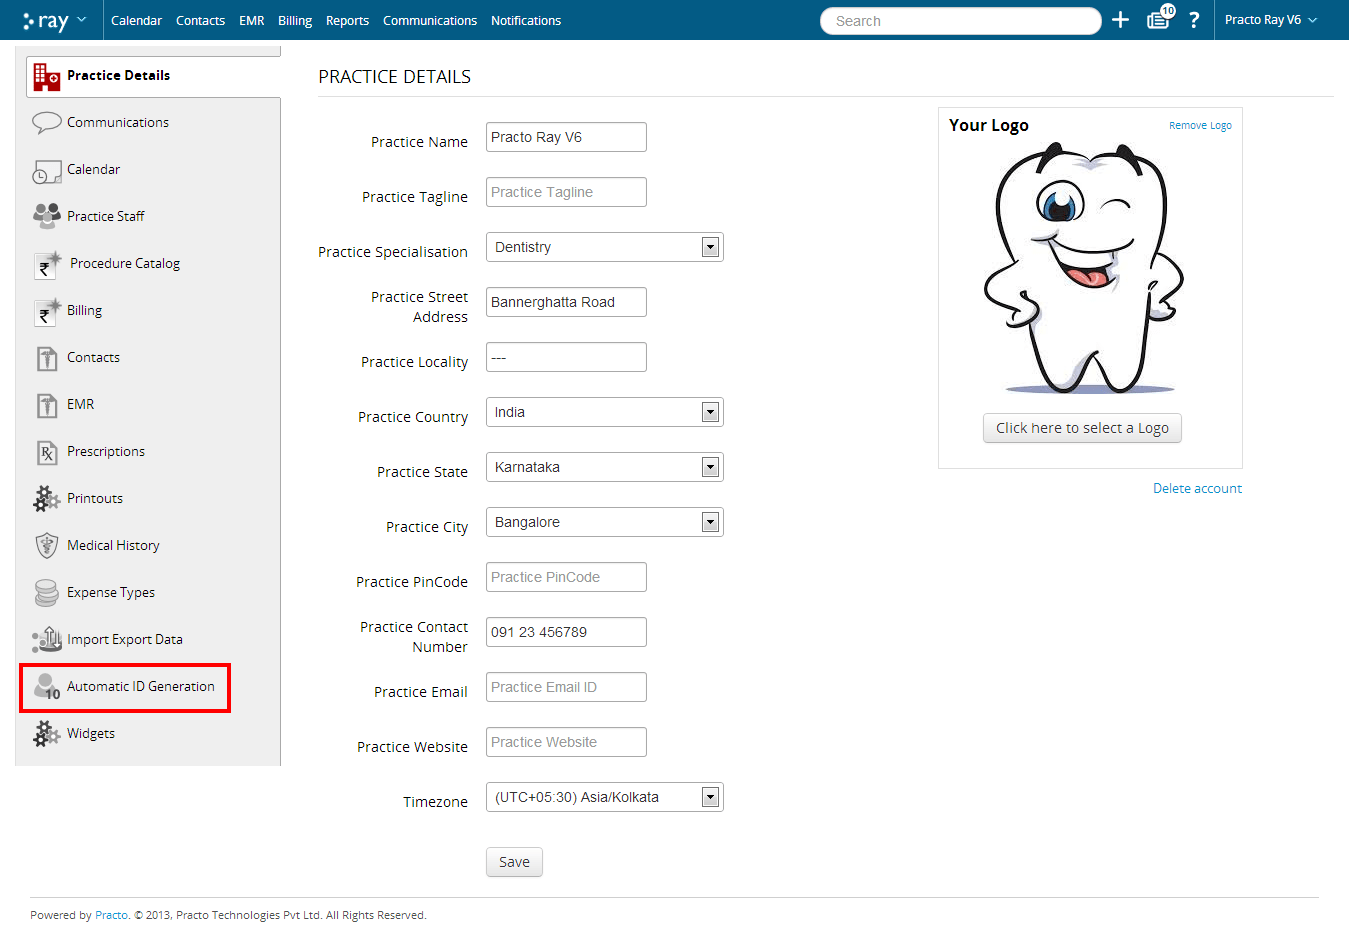Click the add (+) icon in top bar
The width and height of the screenshot is (1349, 932).
pos(1120,20)
